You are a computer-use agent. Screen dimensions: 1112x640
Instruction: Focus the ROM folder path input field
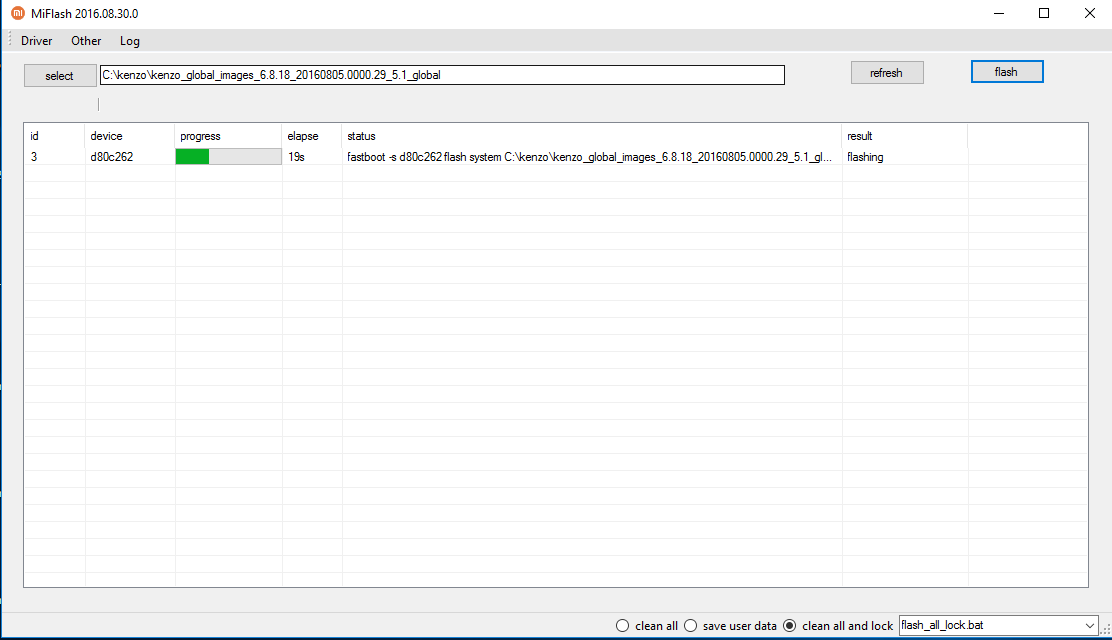tap(442, 75)
